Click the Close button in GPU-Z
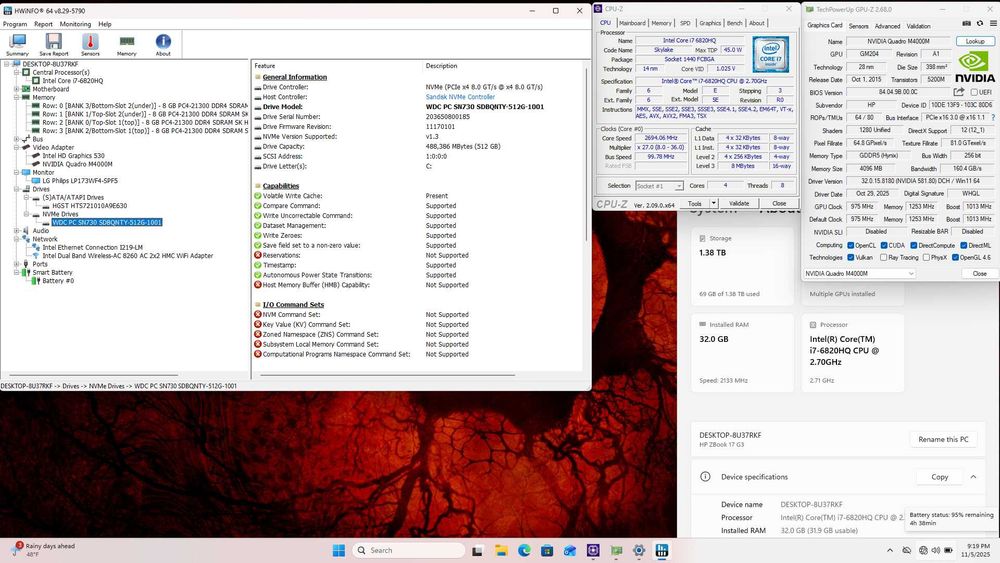The height and width of the screenshot is (563, 1000). click(x=979, y=274)
